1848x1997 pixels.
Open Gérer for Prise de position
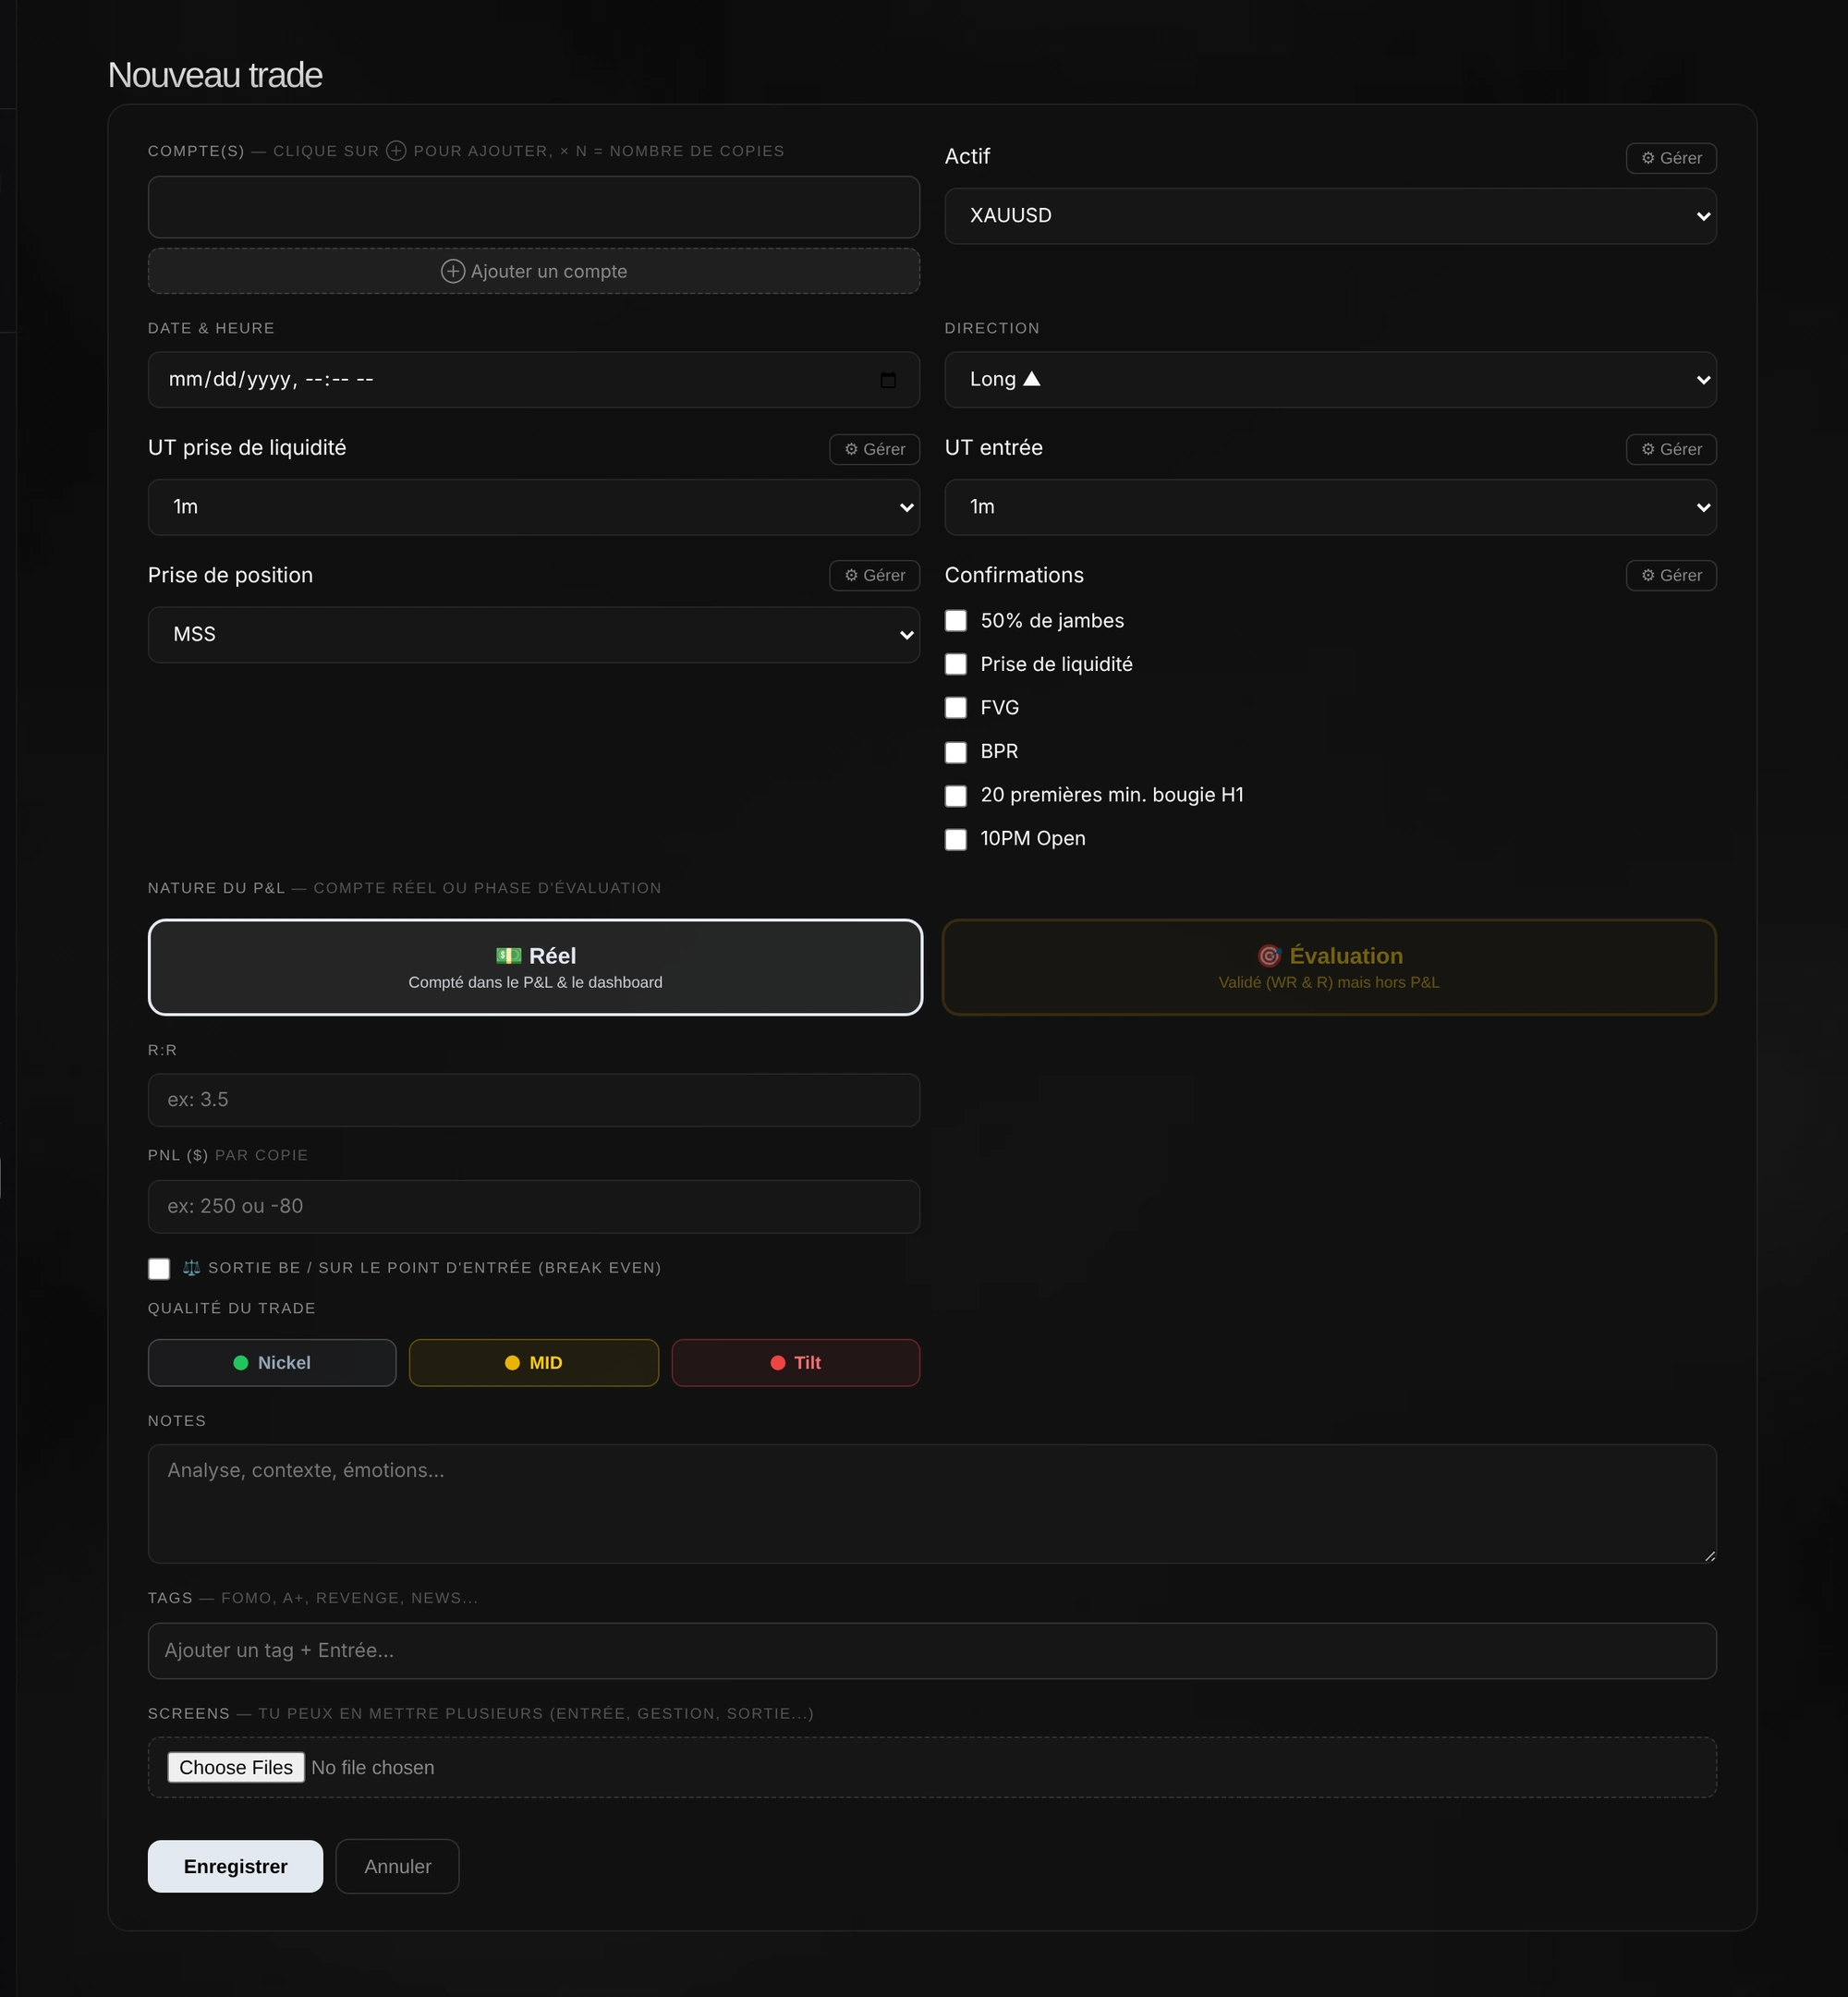(x=874, y=575)
